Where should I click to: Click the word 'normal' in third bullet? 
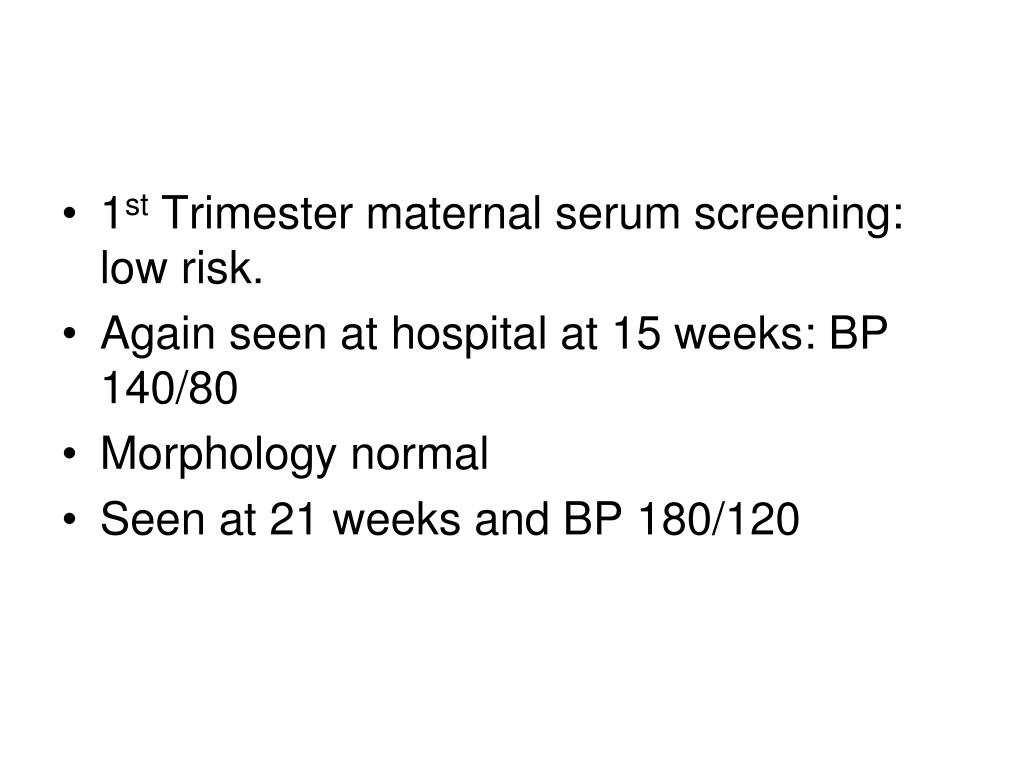pos(420,454)
